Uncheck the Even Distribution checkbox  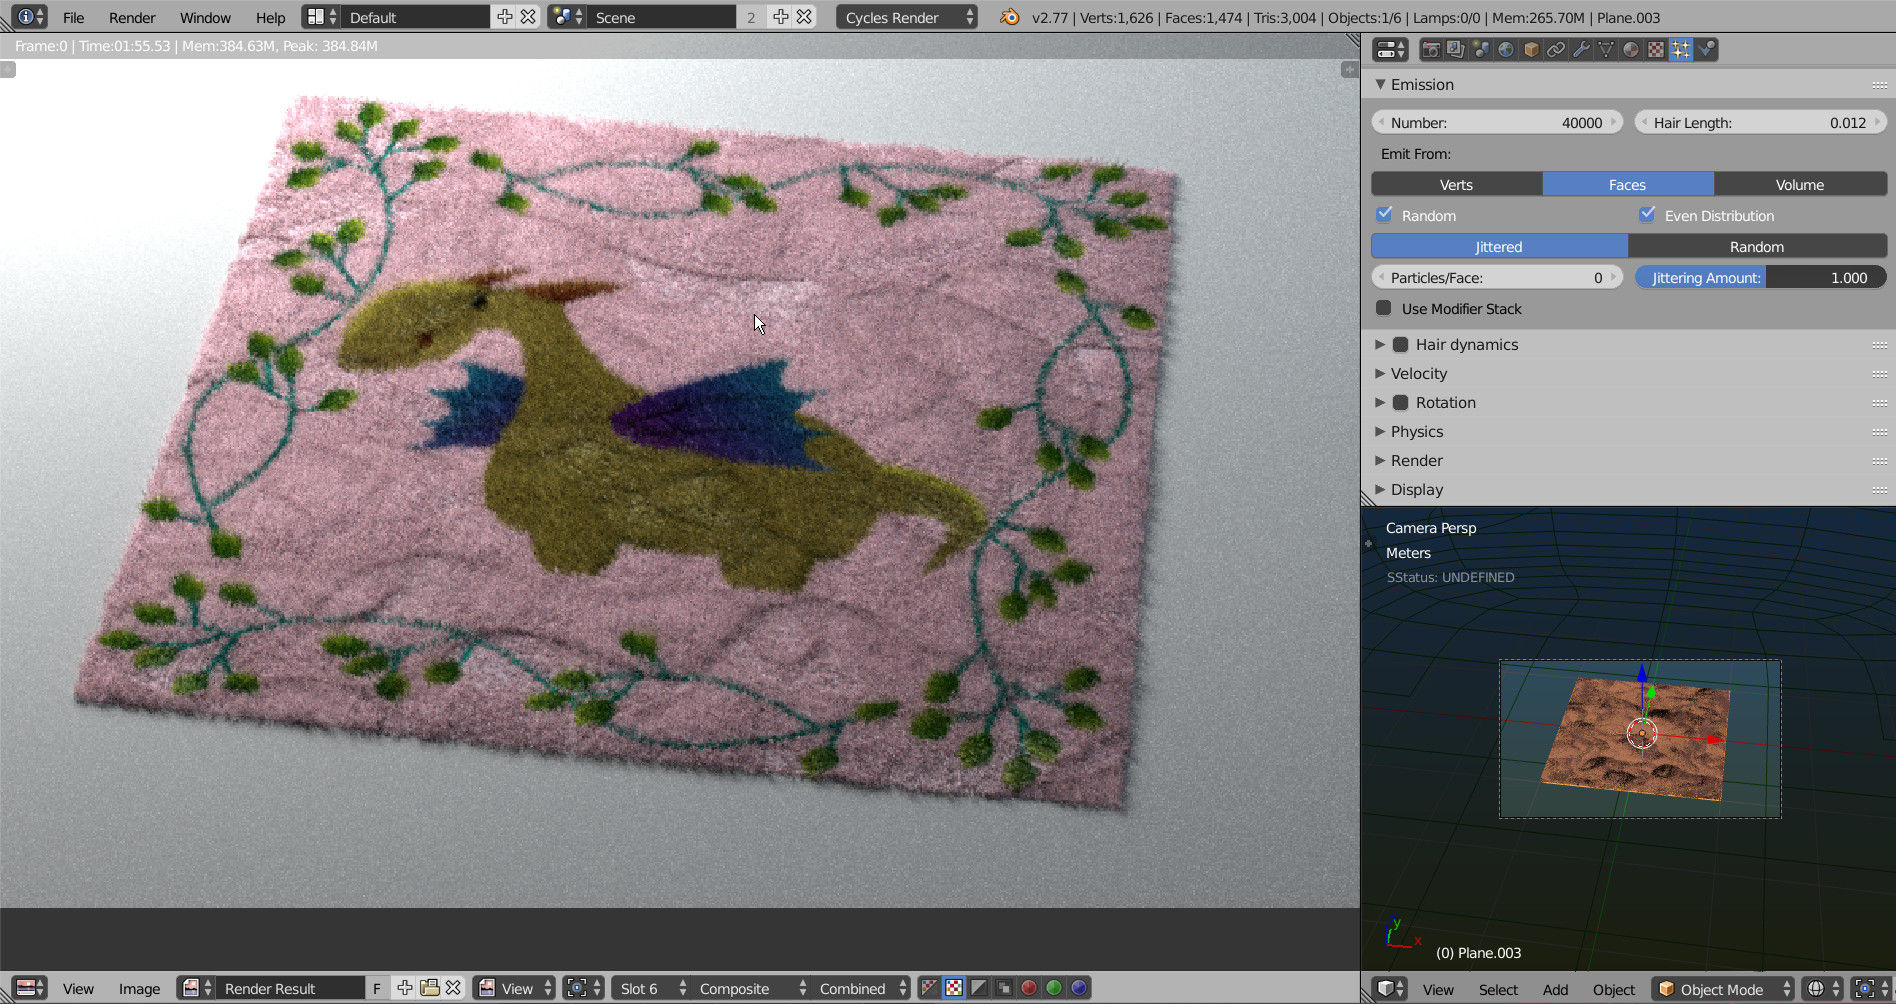coord(1648,215)
